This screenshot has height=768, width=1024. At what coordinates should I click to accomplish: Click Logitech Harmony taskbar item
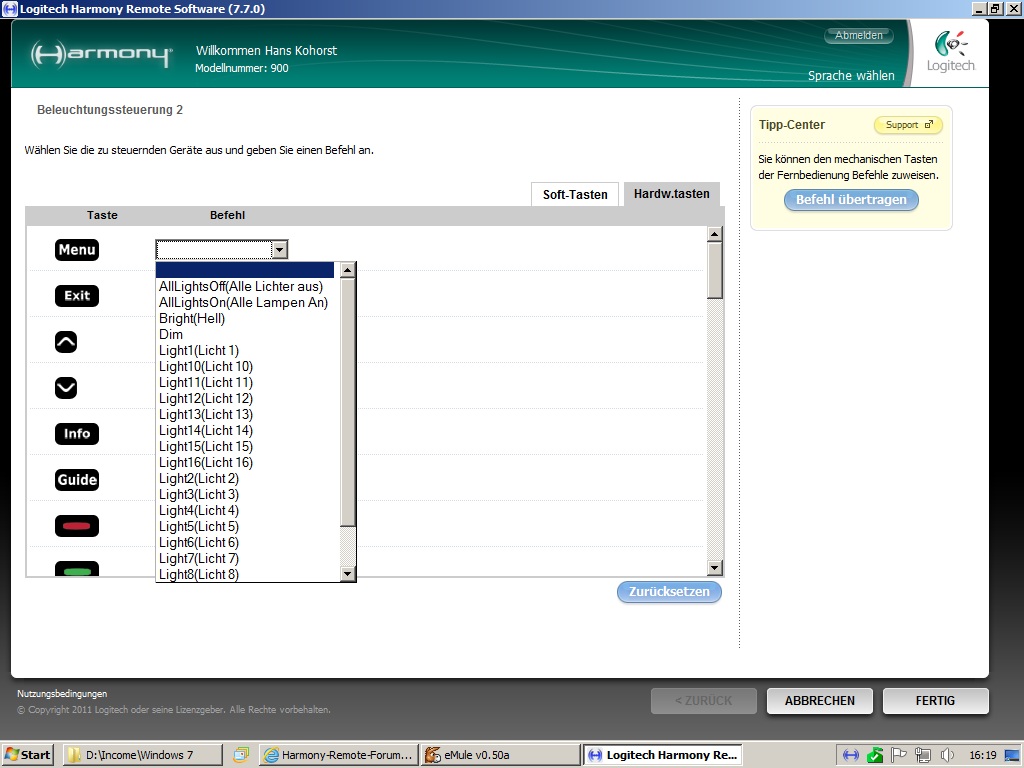point(663,755)
